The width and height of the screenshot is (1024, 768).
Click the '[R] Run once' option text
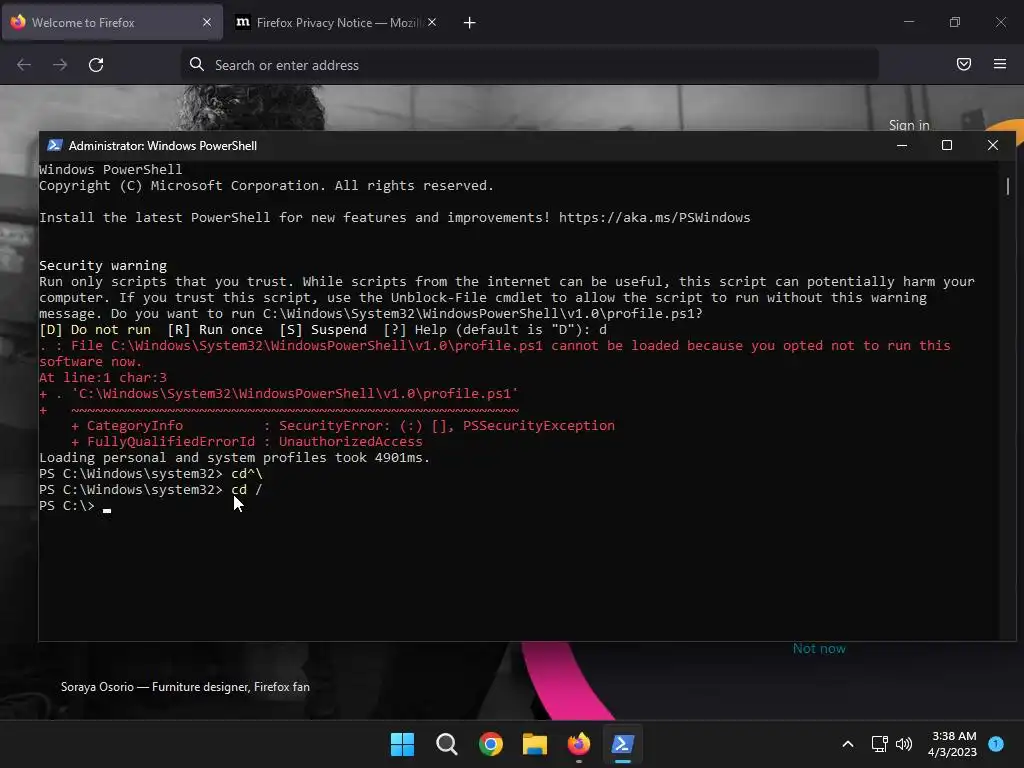(x=215, y=330)
